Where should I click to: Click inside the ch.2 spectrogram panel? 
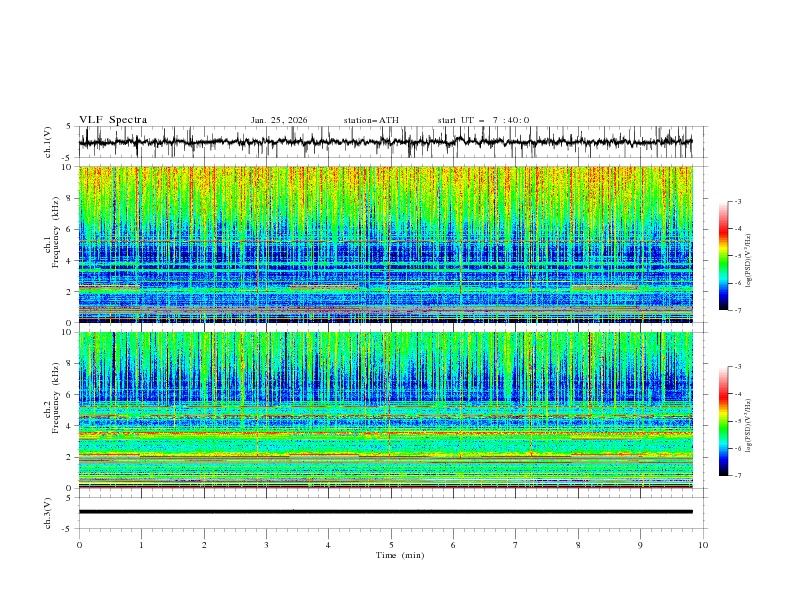pos(385,410)
